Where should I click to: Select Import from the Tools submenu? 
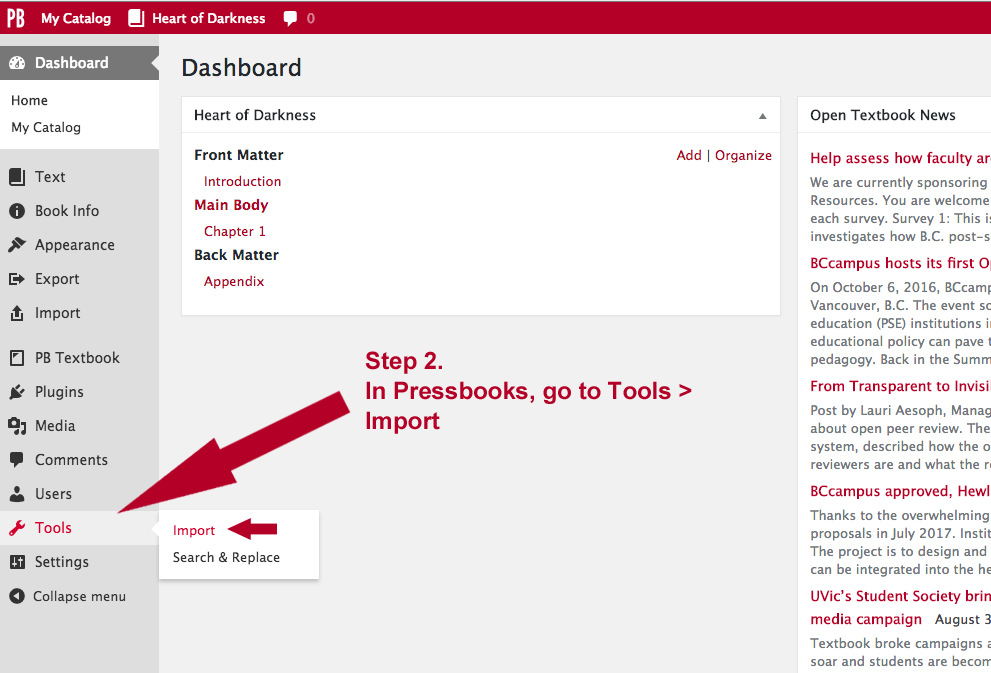point(193,530)
